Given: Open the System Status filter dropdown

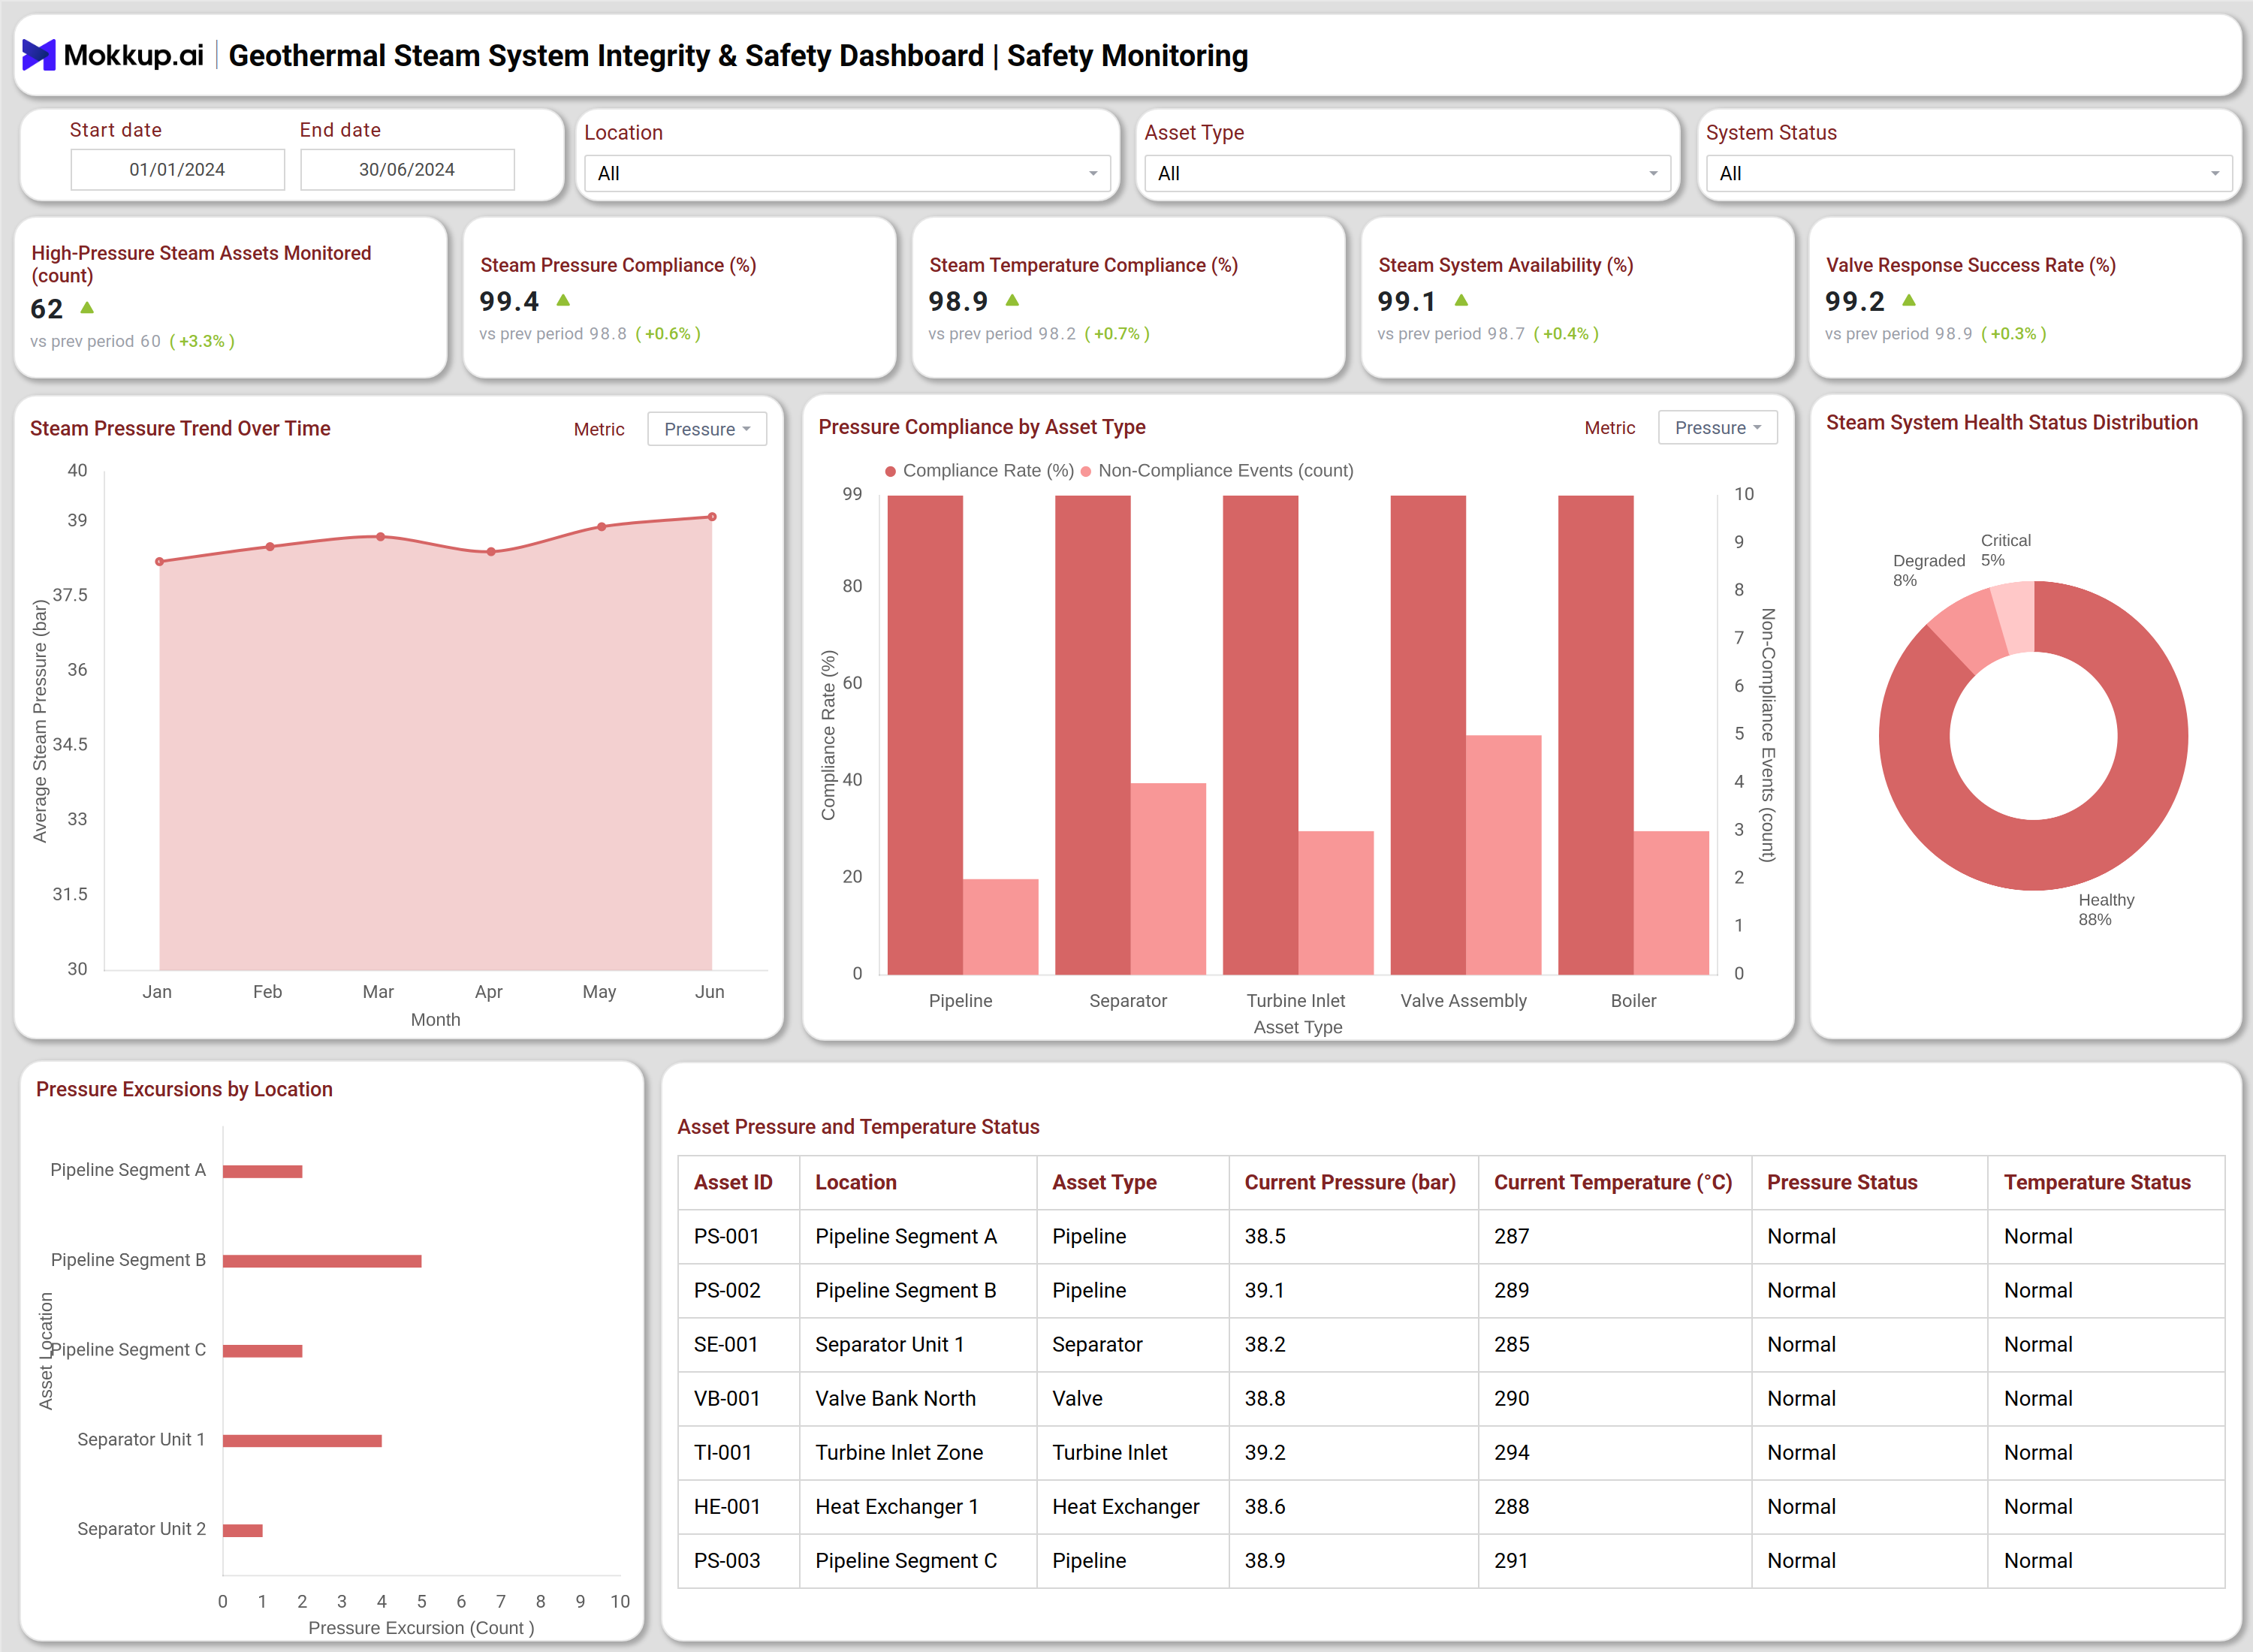Looking at the screenshot, I should (1968, 173).
